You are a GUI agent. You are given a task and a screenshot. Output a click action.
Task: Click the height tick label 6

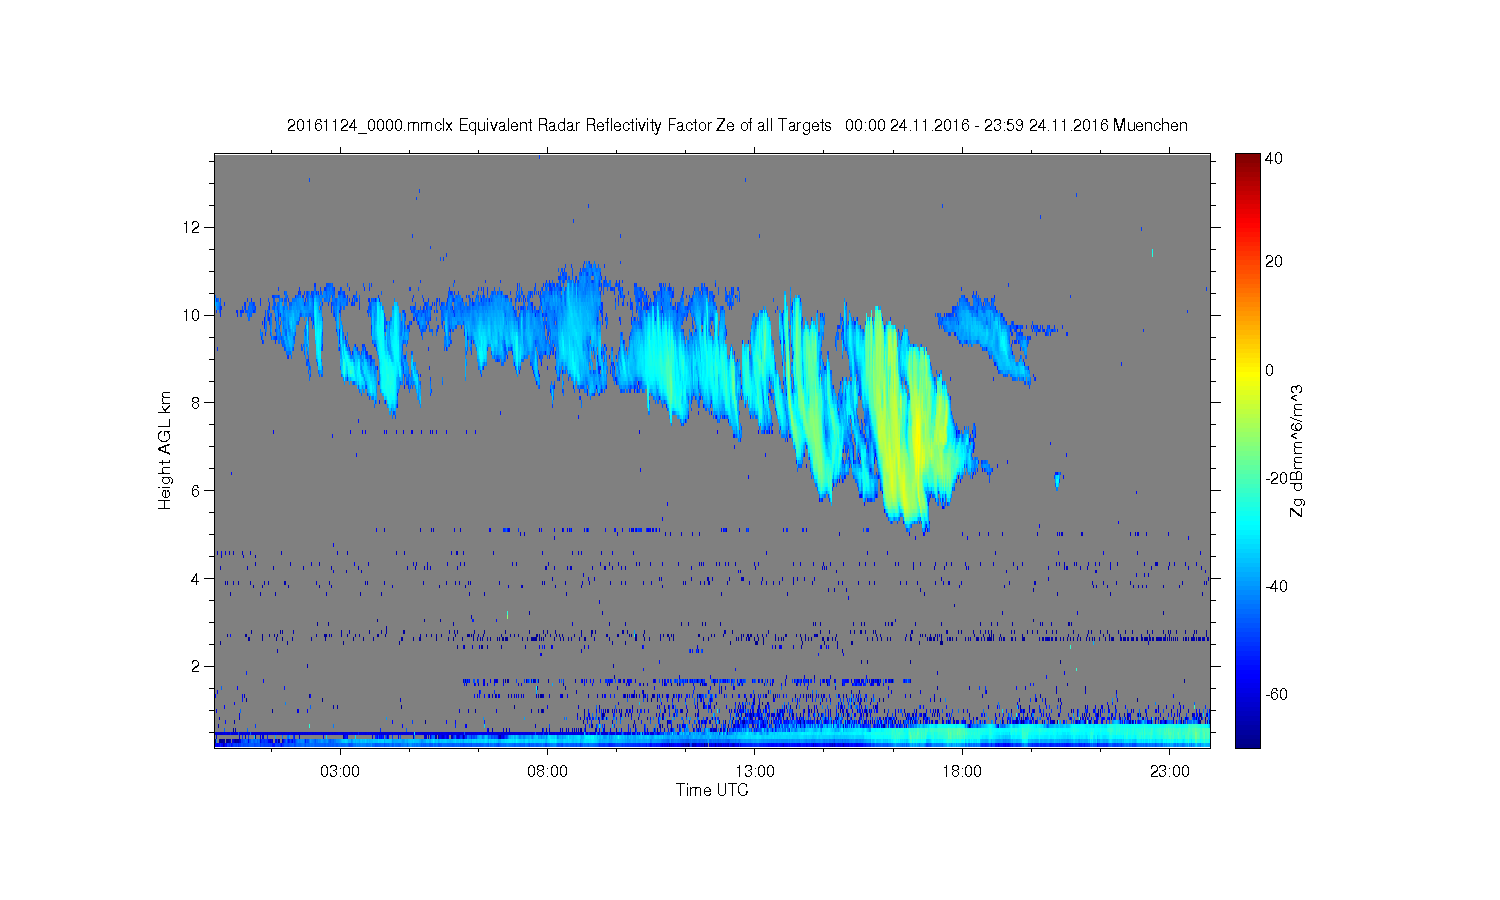coord(197,490)
